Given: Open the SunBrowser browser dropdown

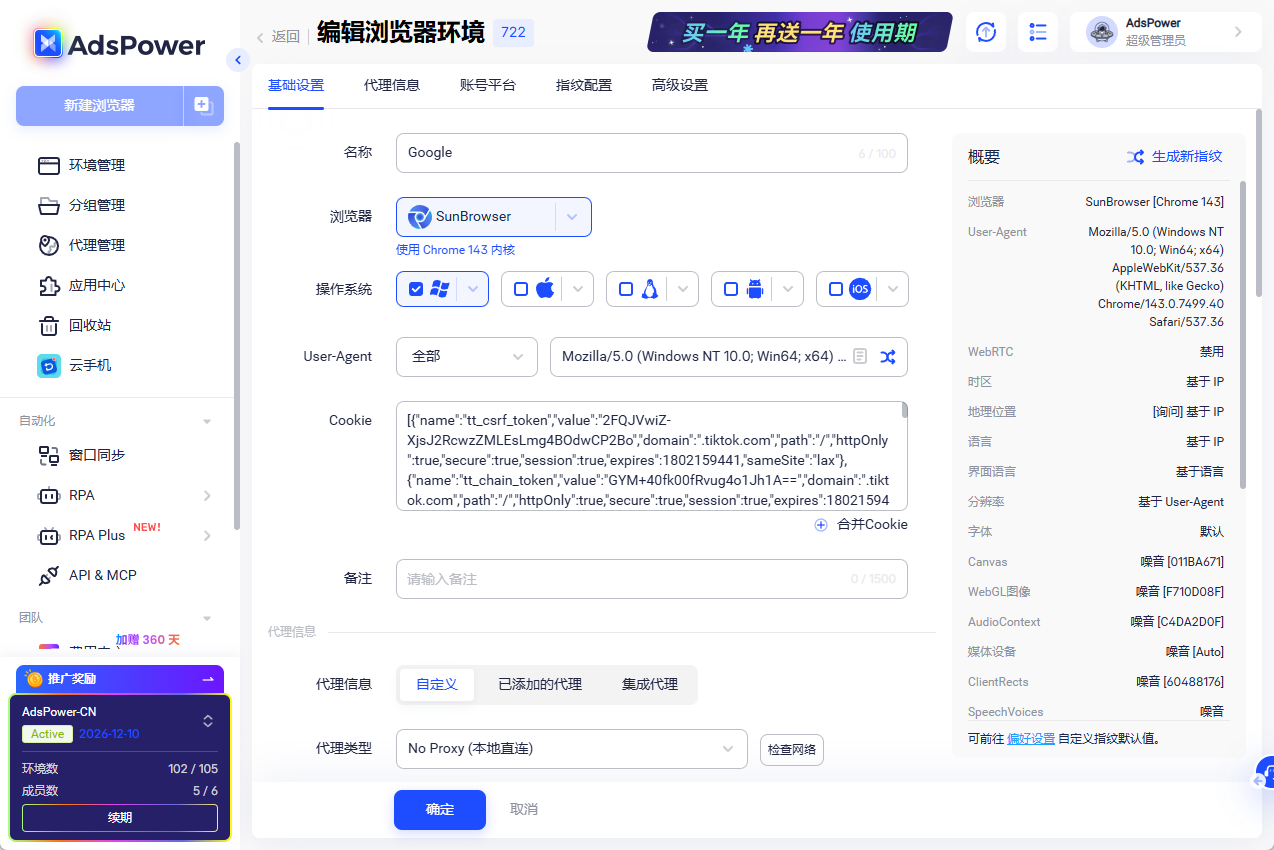Looking at the screenshot, I should click(571, 216).
